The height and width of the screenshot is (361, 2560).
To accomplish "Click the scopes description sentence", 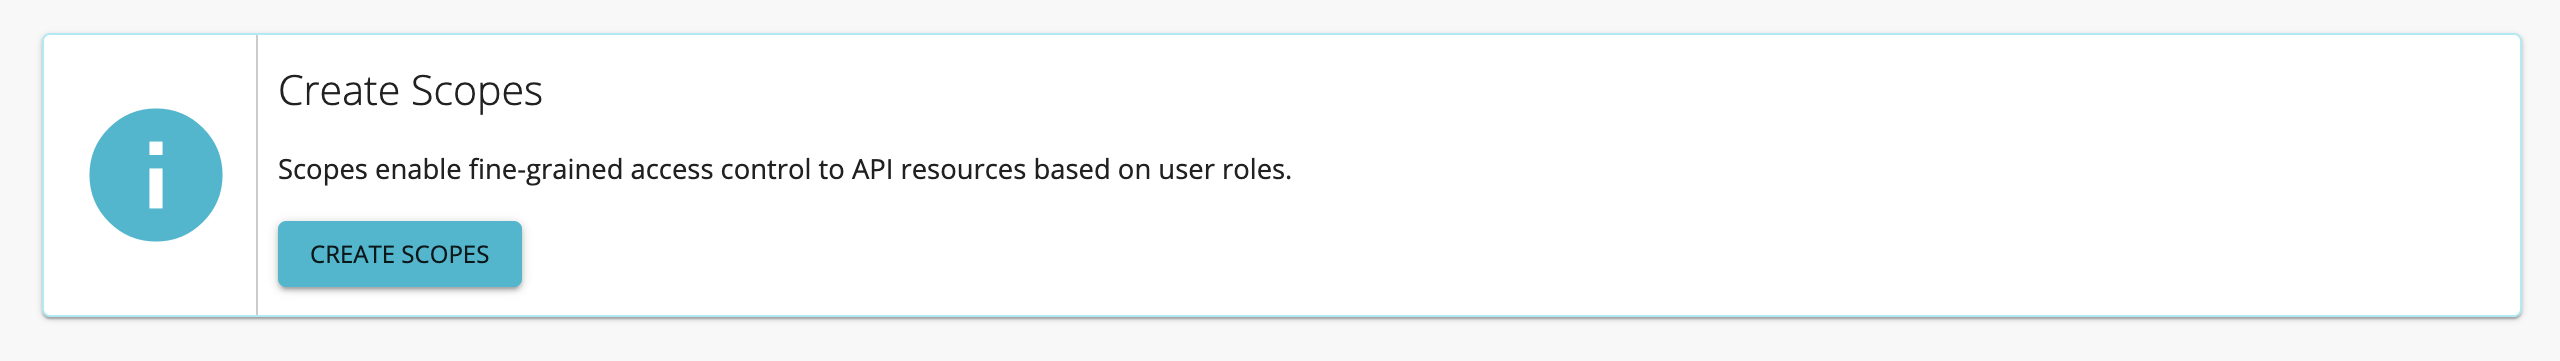I will tap(785, 170).
